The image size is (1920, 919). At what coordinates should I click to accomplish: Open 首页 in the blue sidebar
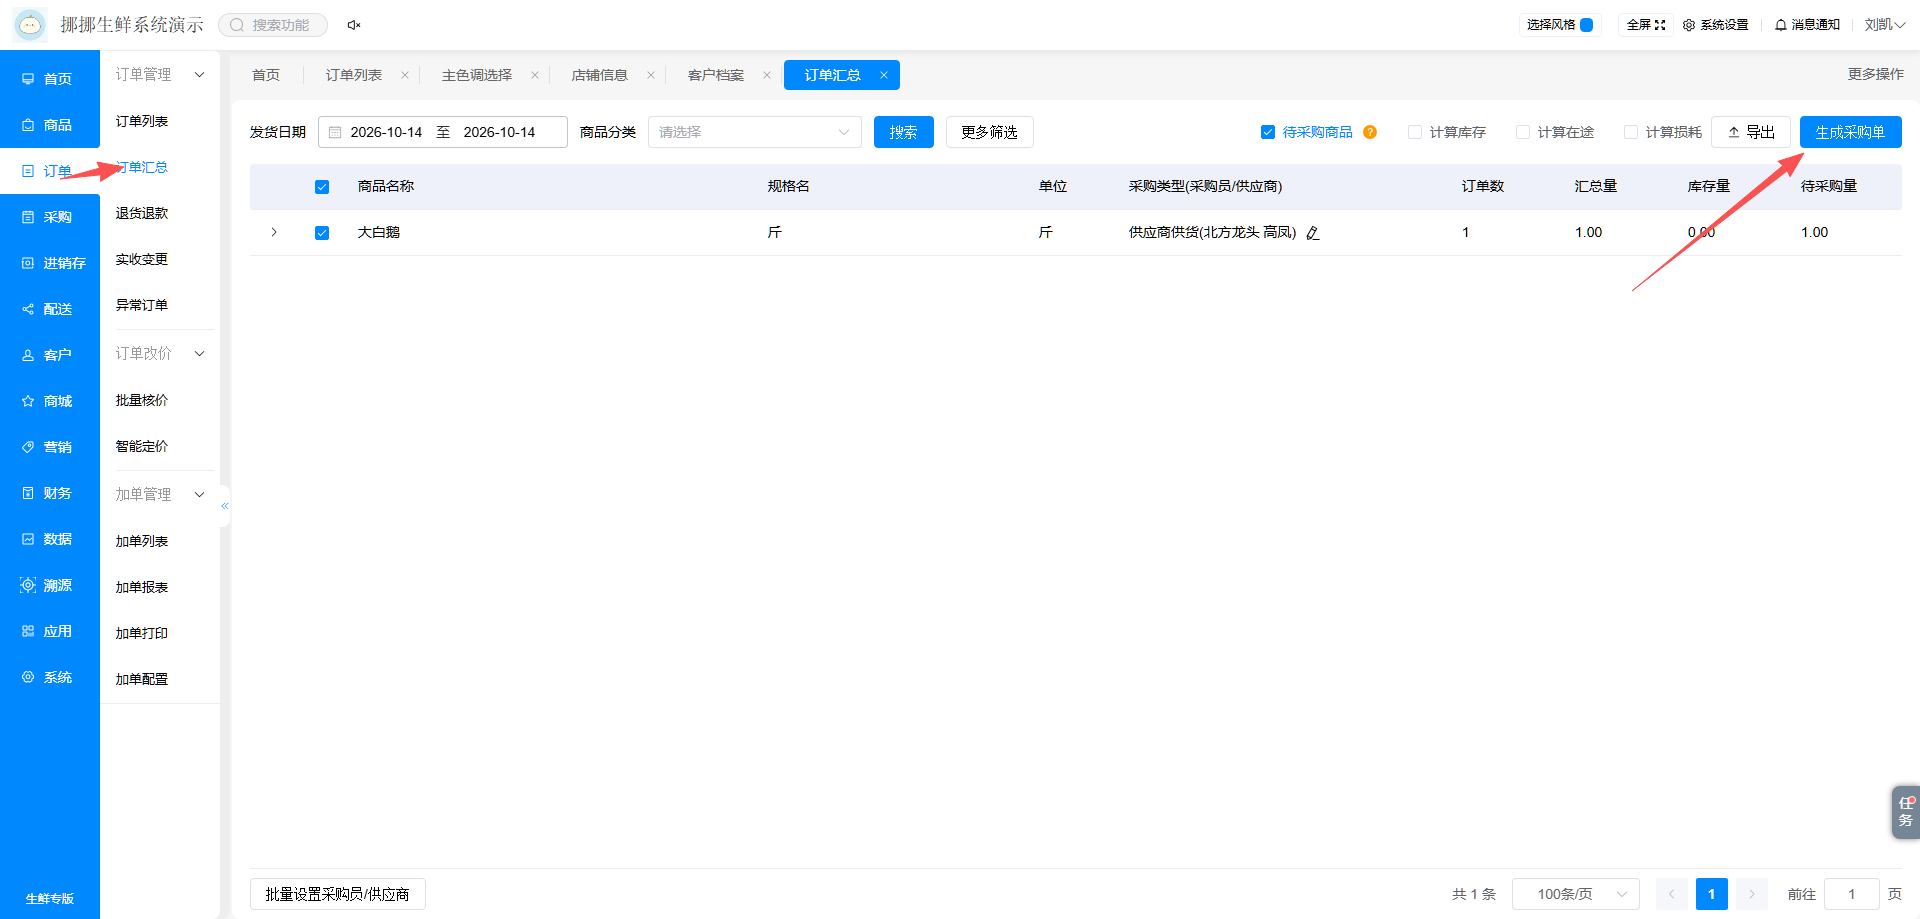[x=50, y=79]
